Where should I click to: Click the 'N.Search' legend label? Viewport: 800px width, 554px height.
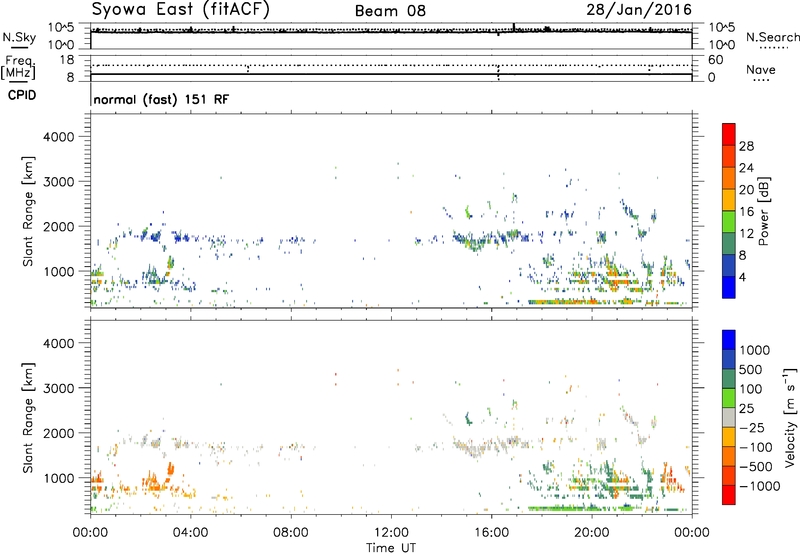(772, 37)
